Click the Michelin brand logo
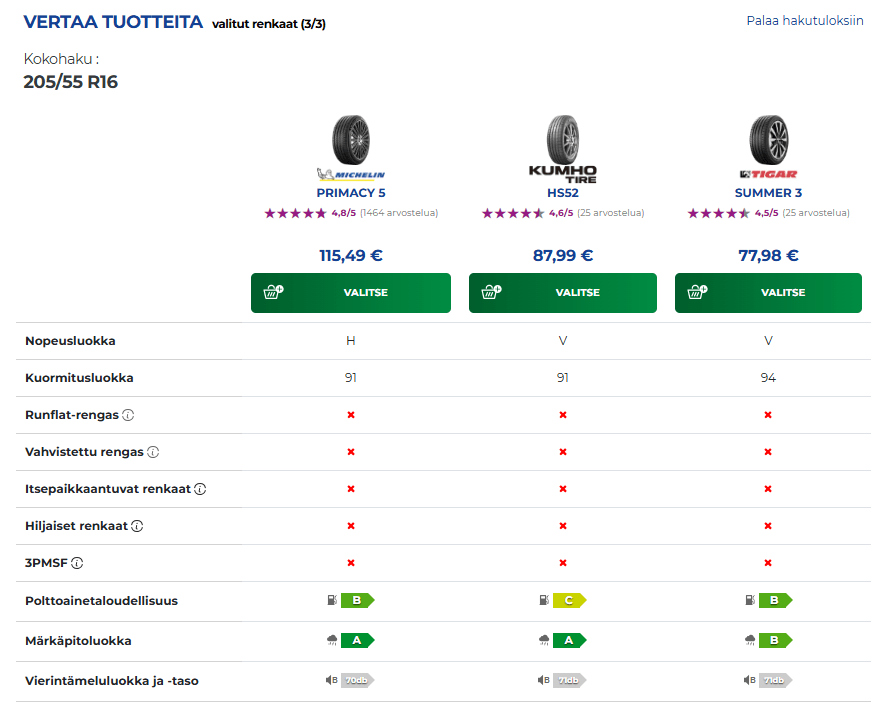The image size is (883, 712). [351, 174]
